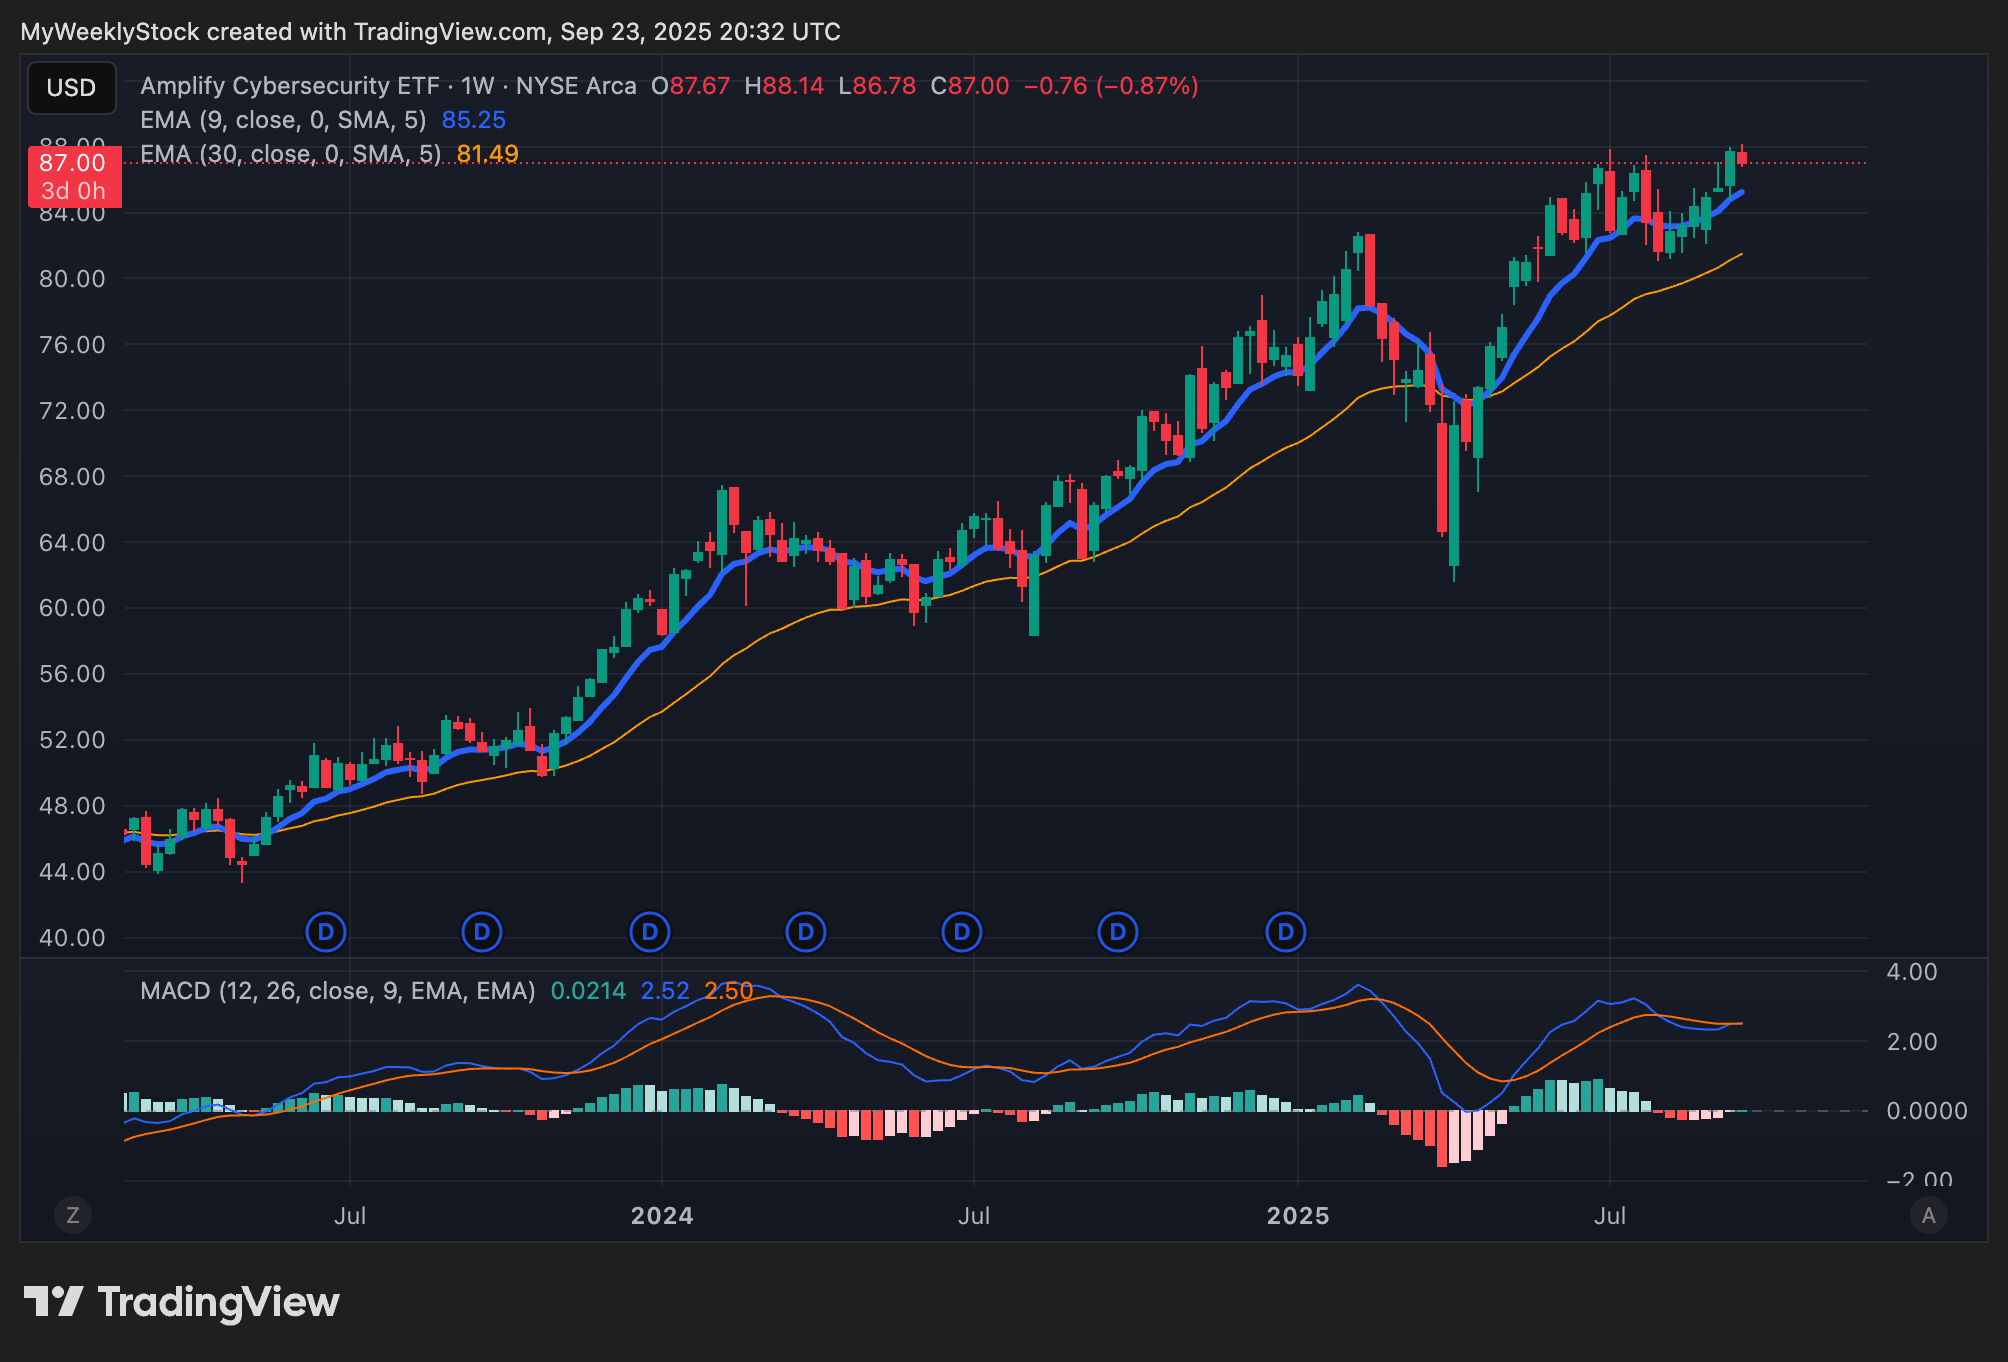Screen dimensions: 2008x1362
Task: Click the orange 81.49 EMA value
Action: (x=487, y=154)
